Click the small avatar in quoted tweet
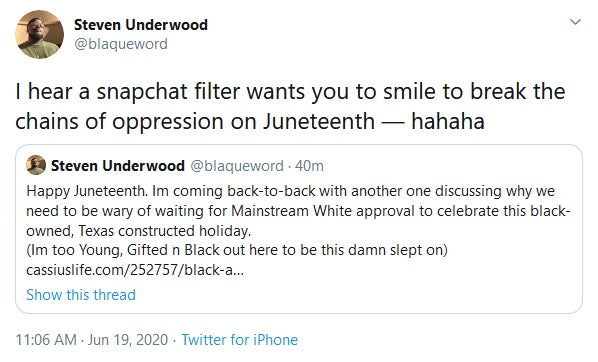This screenshot has width=598, height=362. pos(36,165)
